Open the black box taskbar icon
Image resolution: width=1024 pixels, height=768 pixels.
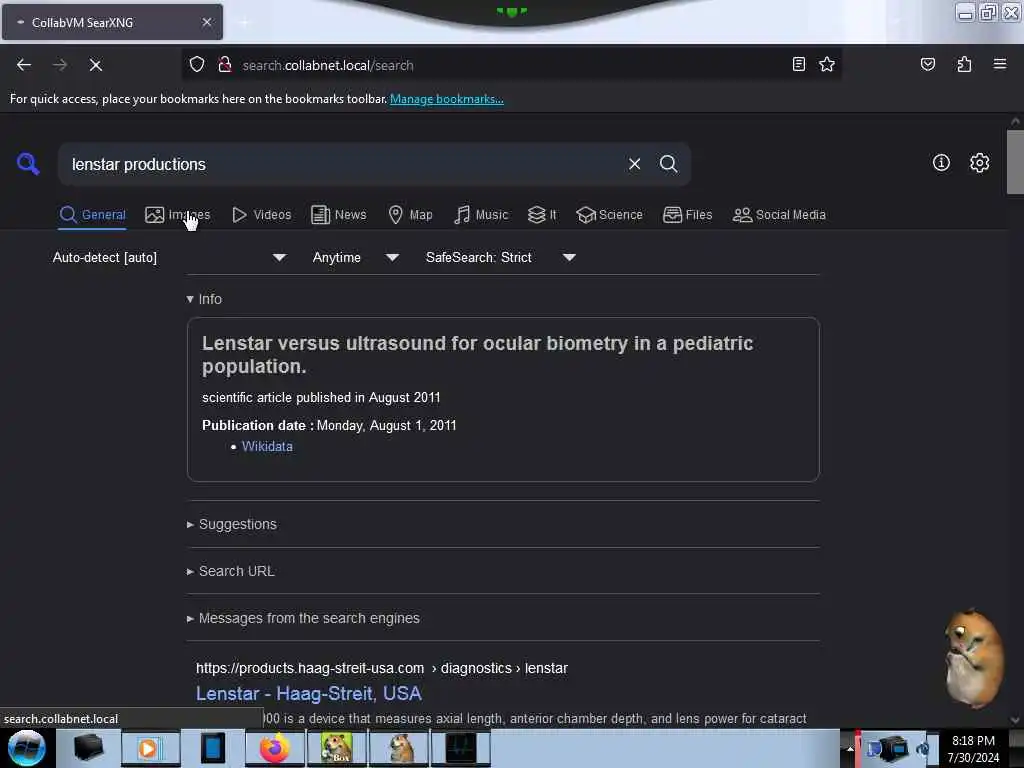tap(88, 748)
